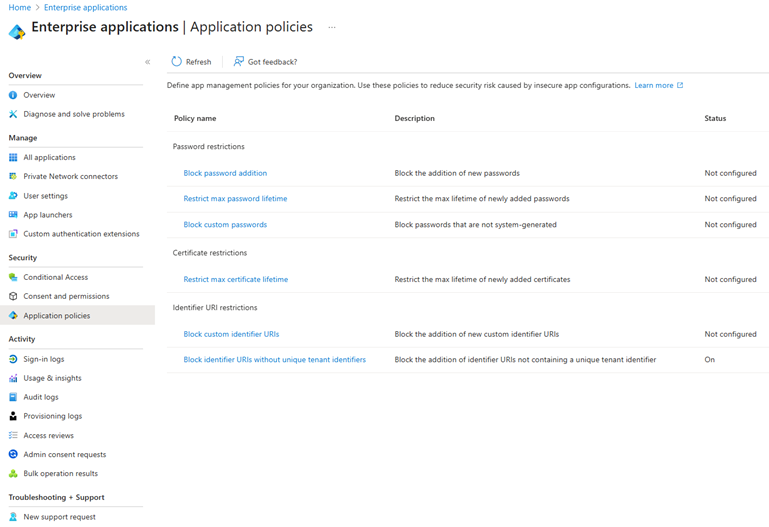Open Block custom identifier URIs policy
This screenshot has width=769, height=527.
pyautogui.click(x=231, y=334)
